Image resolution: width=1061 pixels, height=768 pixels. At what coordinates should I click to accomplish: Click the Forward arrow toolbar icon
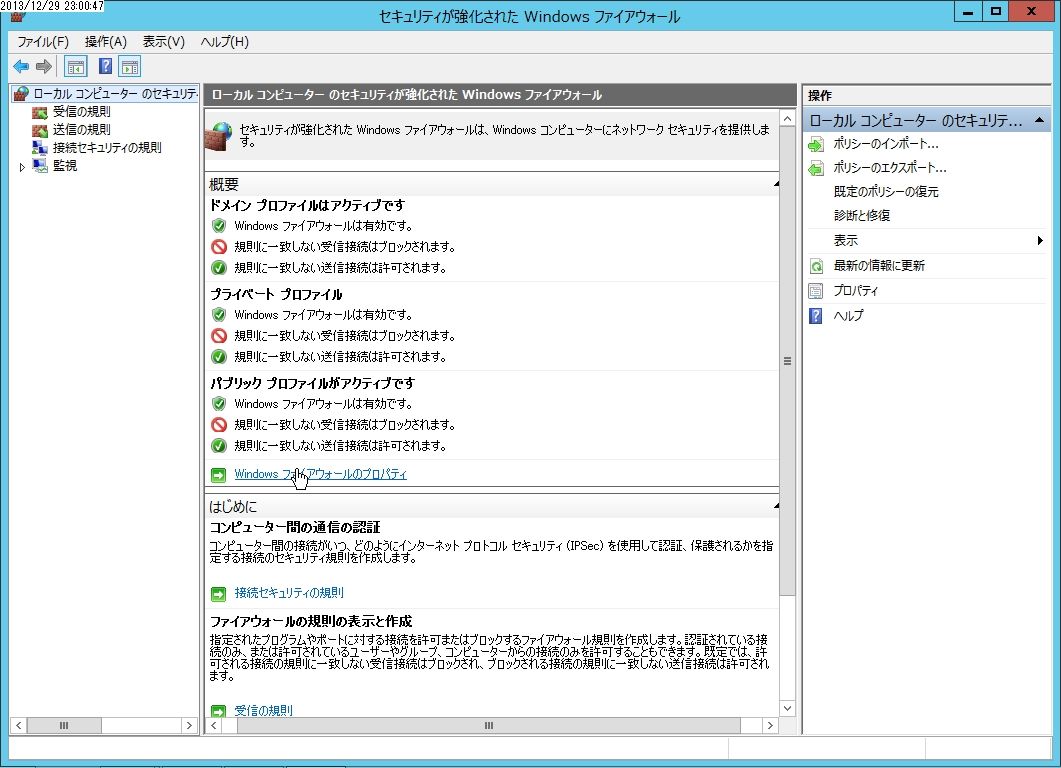44,66
